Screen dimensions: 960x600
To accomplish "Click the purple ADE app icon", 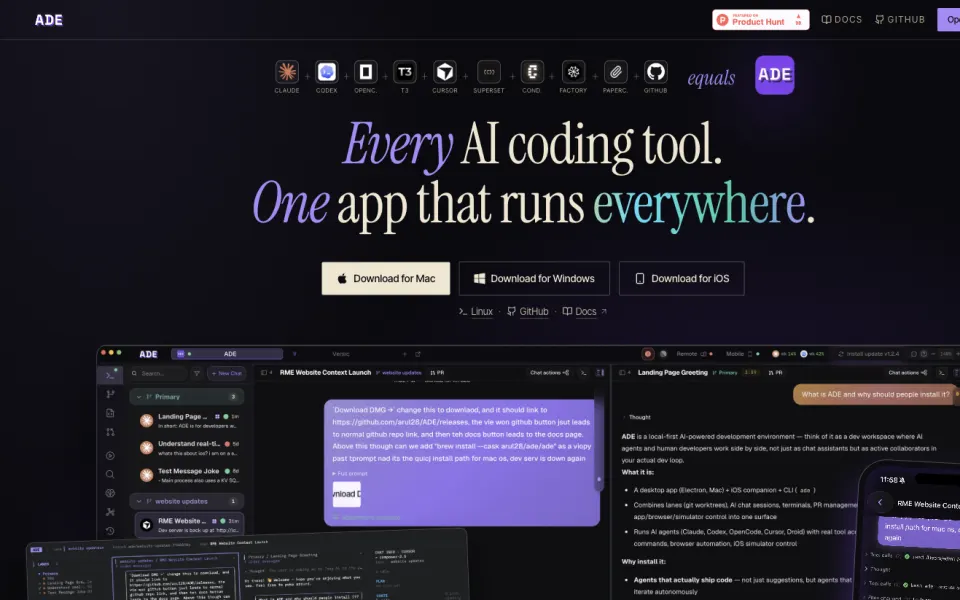I will click(x=774, y=75).
